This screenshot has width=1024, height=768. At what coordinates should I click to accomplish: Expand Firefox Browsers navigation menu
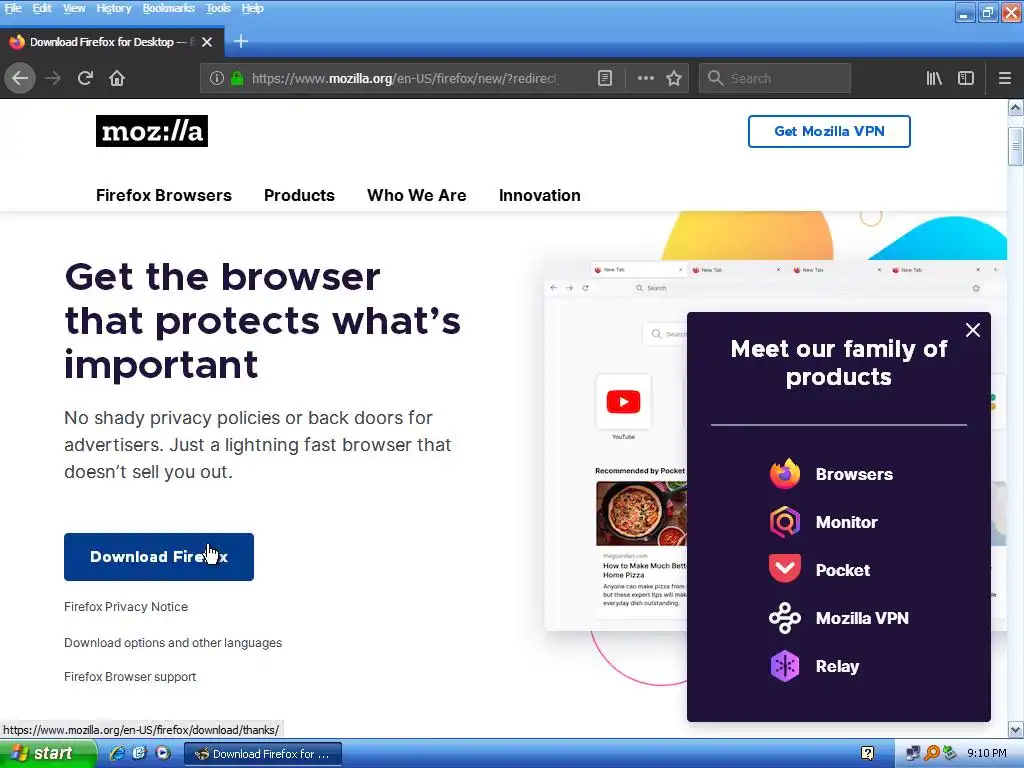point(164,195)
